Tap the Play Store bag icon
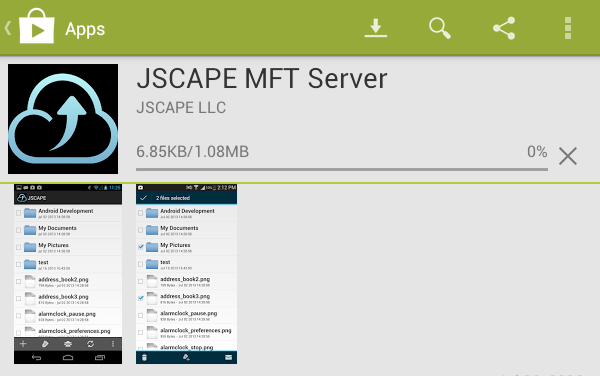600x376 pixels. click(x=37, y=26)
